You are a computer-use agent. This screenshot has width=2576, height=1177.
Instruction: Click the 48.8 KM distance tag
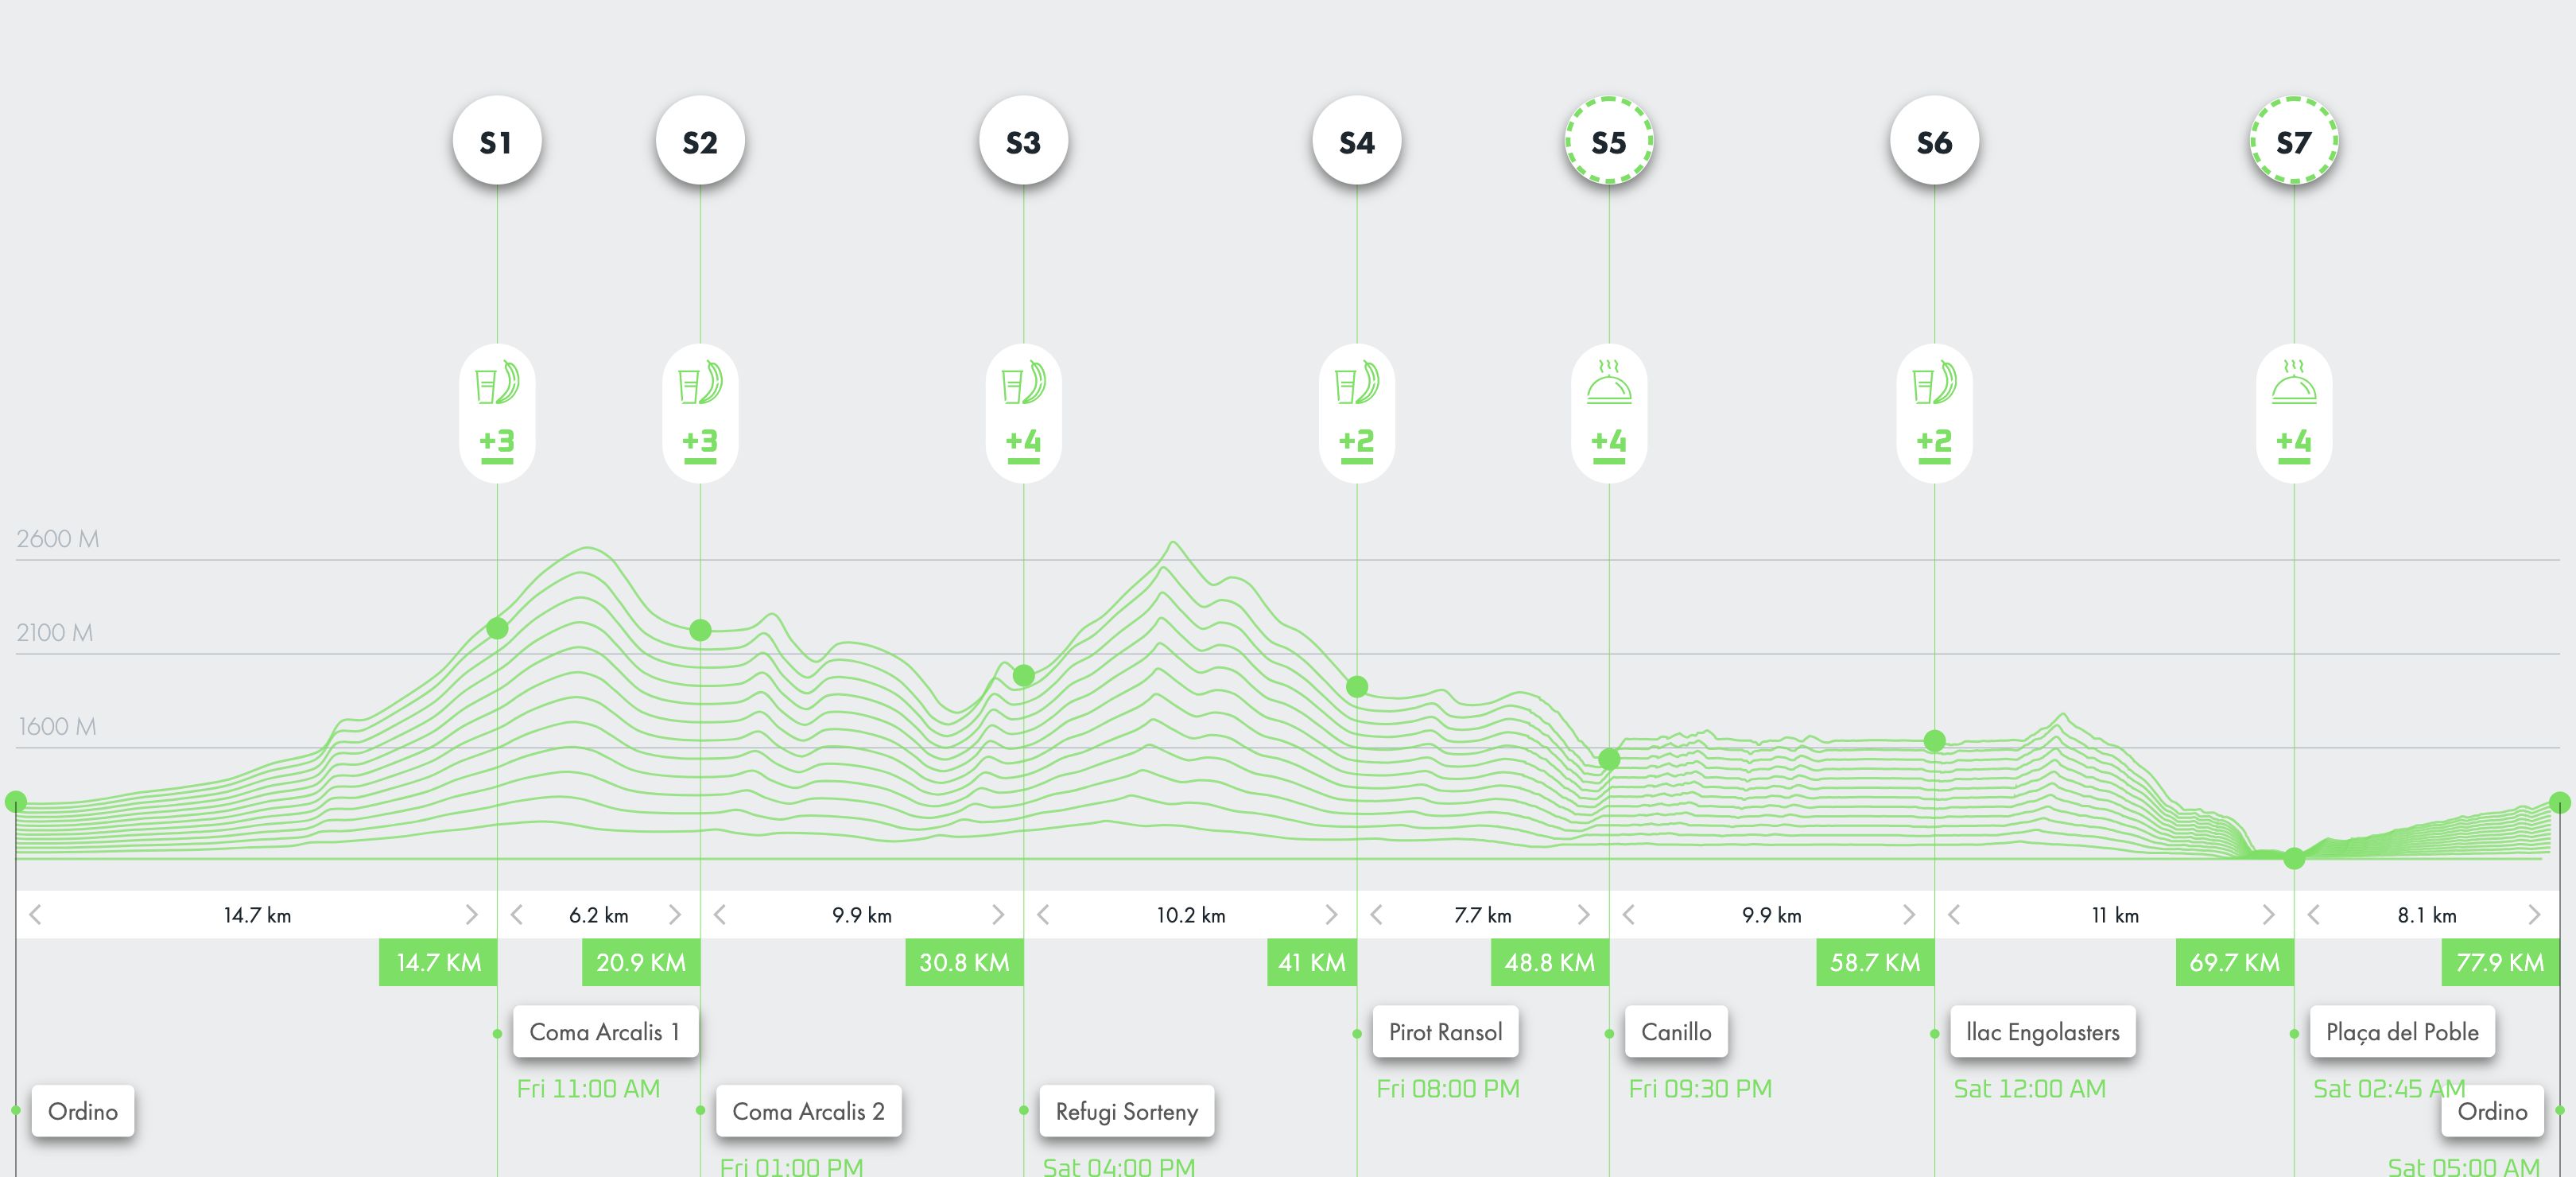1549,962
